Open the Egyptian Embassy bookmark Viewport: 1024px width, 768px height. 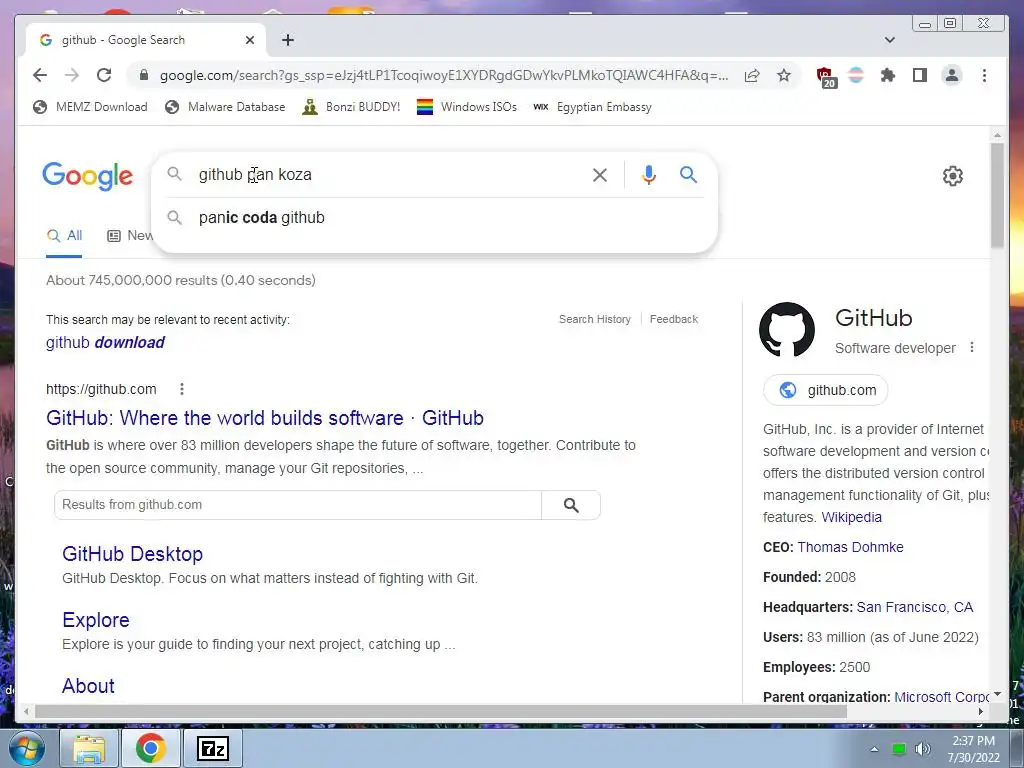(x=592, y=106)
